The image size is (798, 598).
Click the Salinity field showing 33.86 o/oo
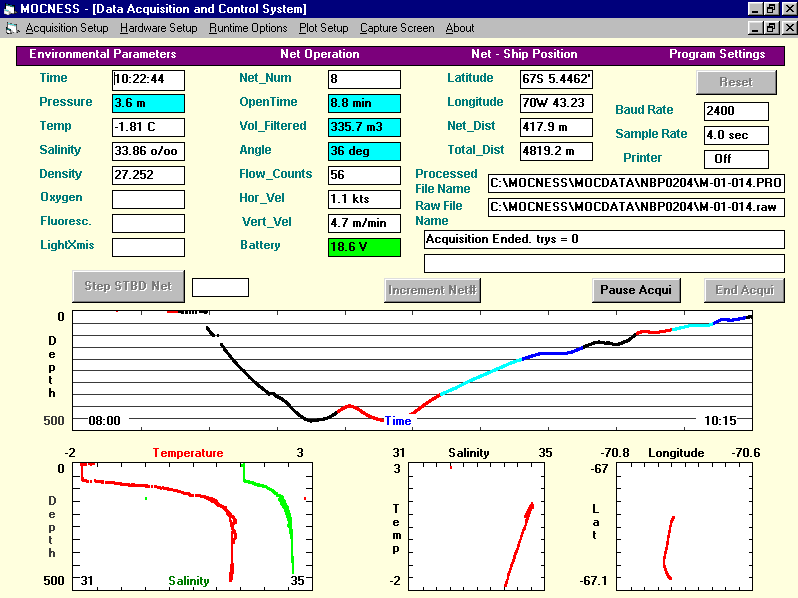click(148, 151)
